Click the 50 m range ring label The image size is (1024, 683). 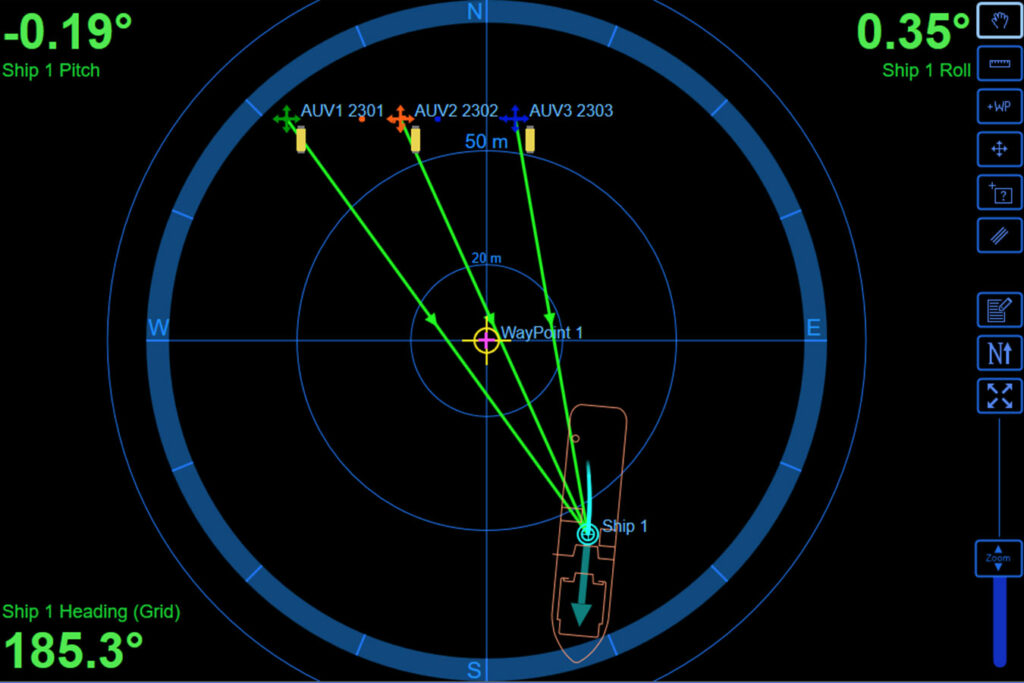pos(486,142)
